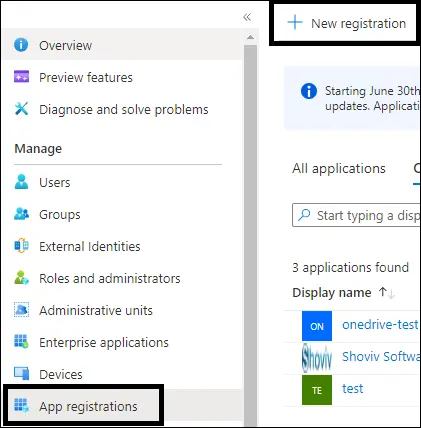Click the Roles and administrators icon
This screenshot has height=428, width=421.
click(x=21, y=278)
